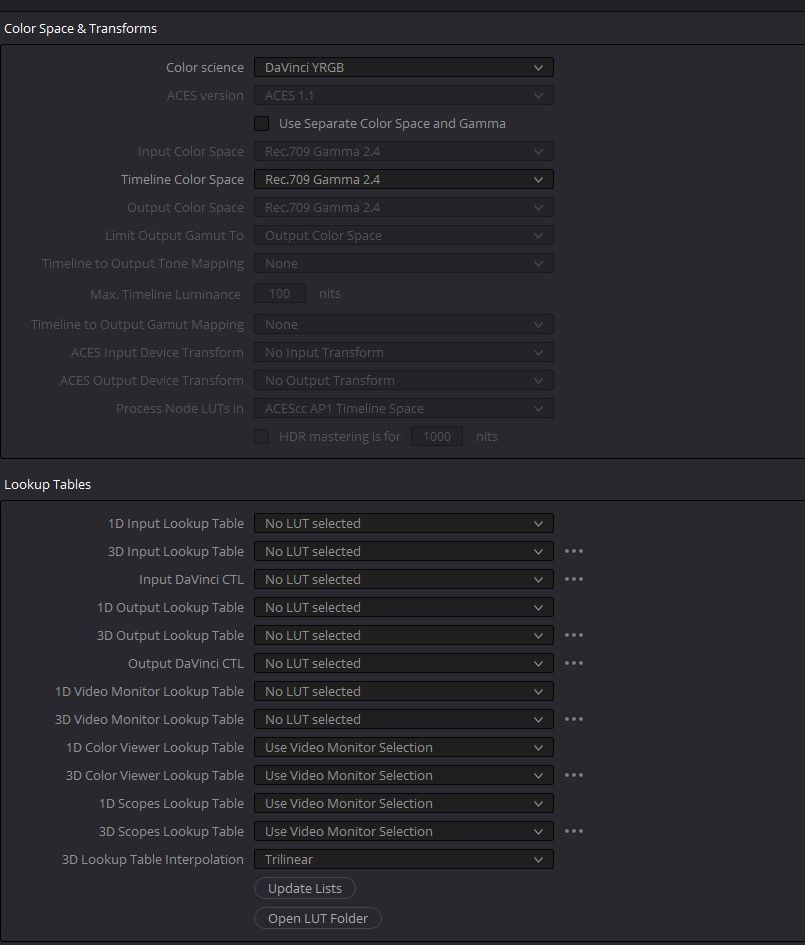Toggle the HDR mastering checkbox
805x945 pixels.
(262, 437)
